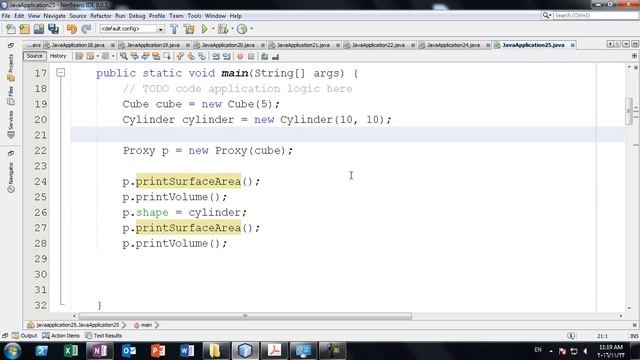Viewport: 640px width, 360px height.
Task: Click the Build Project hammer icon
Action: click(174, 29)
